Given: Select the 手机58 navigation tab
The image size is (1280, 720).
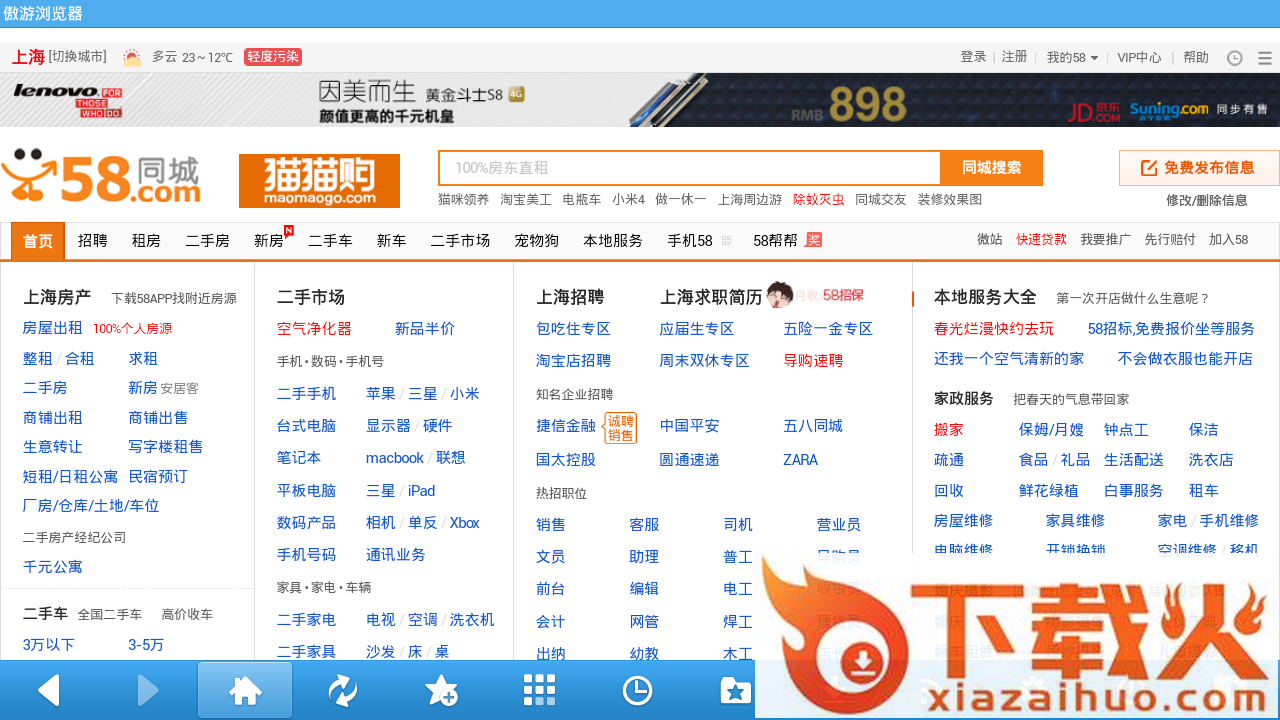Looking at the screenshot, I should (x=690, y=241).
